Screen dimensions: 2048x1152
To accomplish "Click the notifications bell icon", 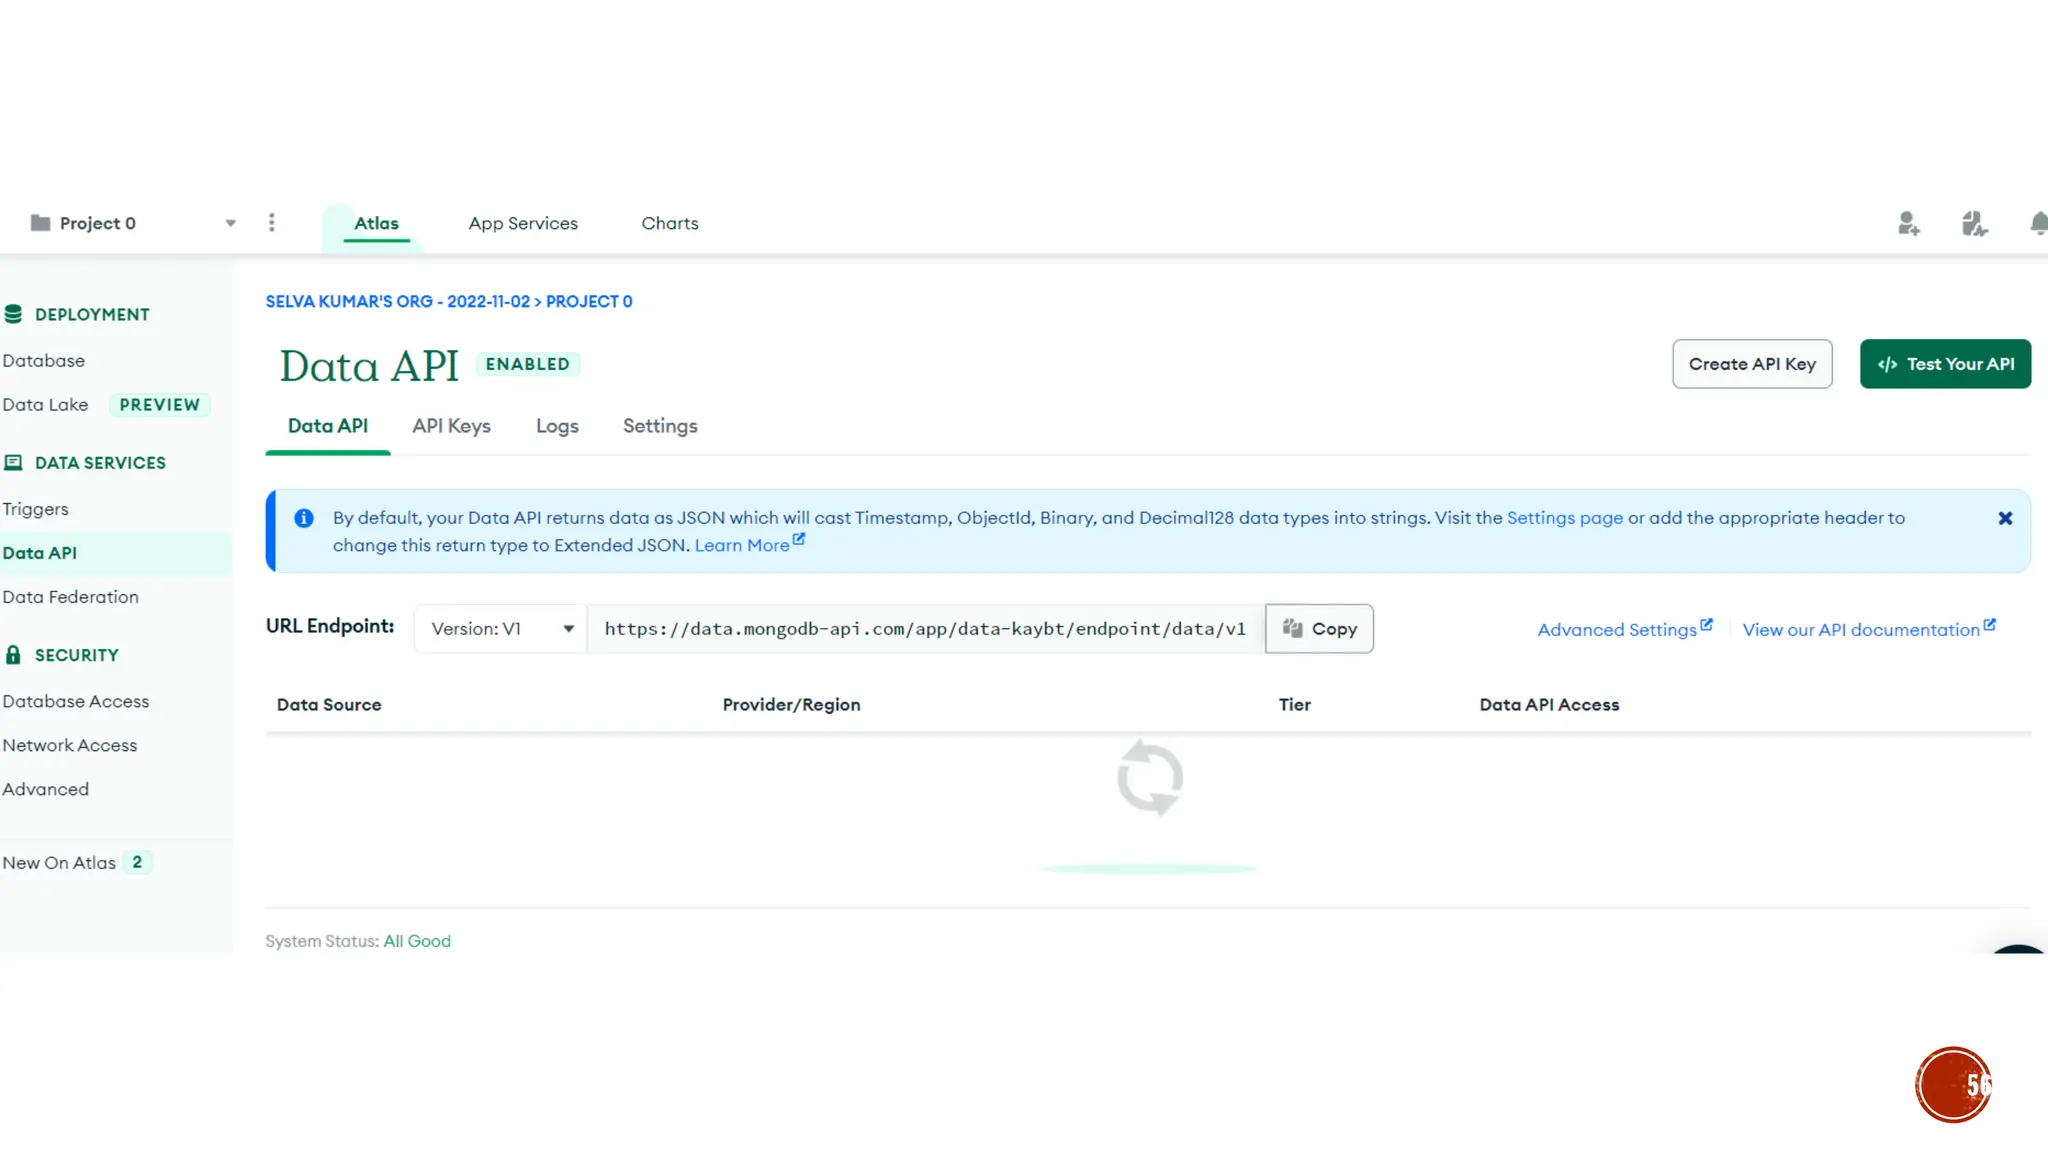I will (x=2038, y=224).
